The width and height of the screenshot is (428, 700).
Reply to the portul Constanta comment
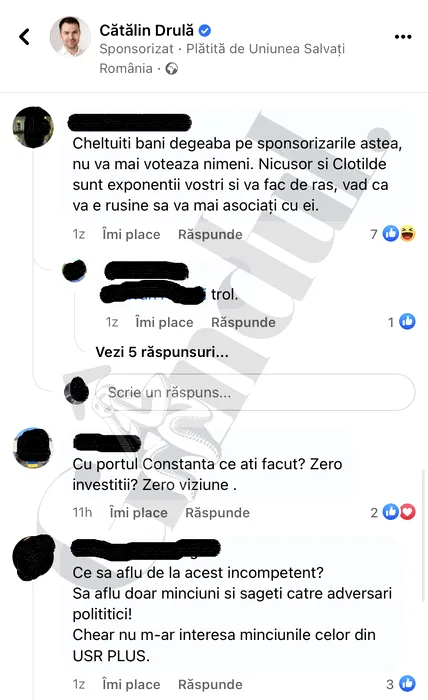point(217,512)
